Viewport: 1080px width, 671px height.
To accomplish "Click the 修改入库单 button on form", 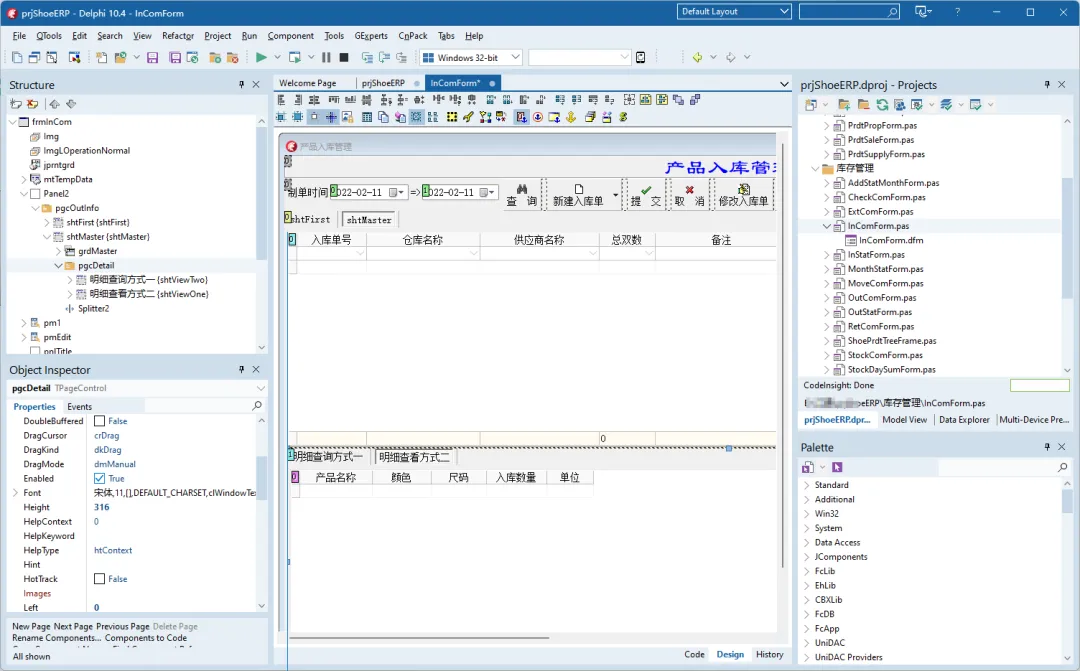I will click(743, 194).
